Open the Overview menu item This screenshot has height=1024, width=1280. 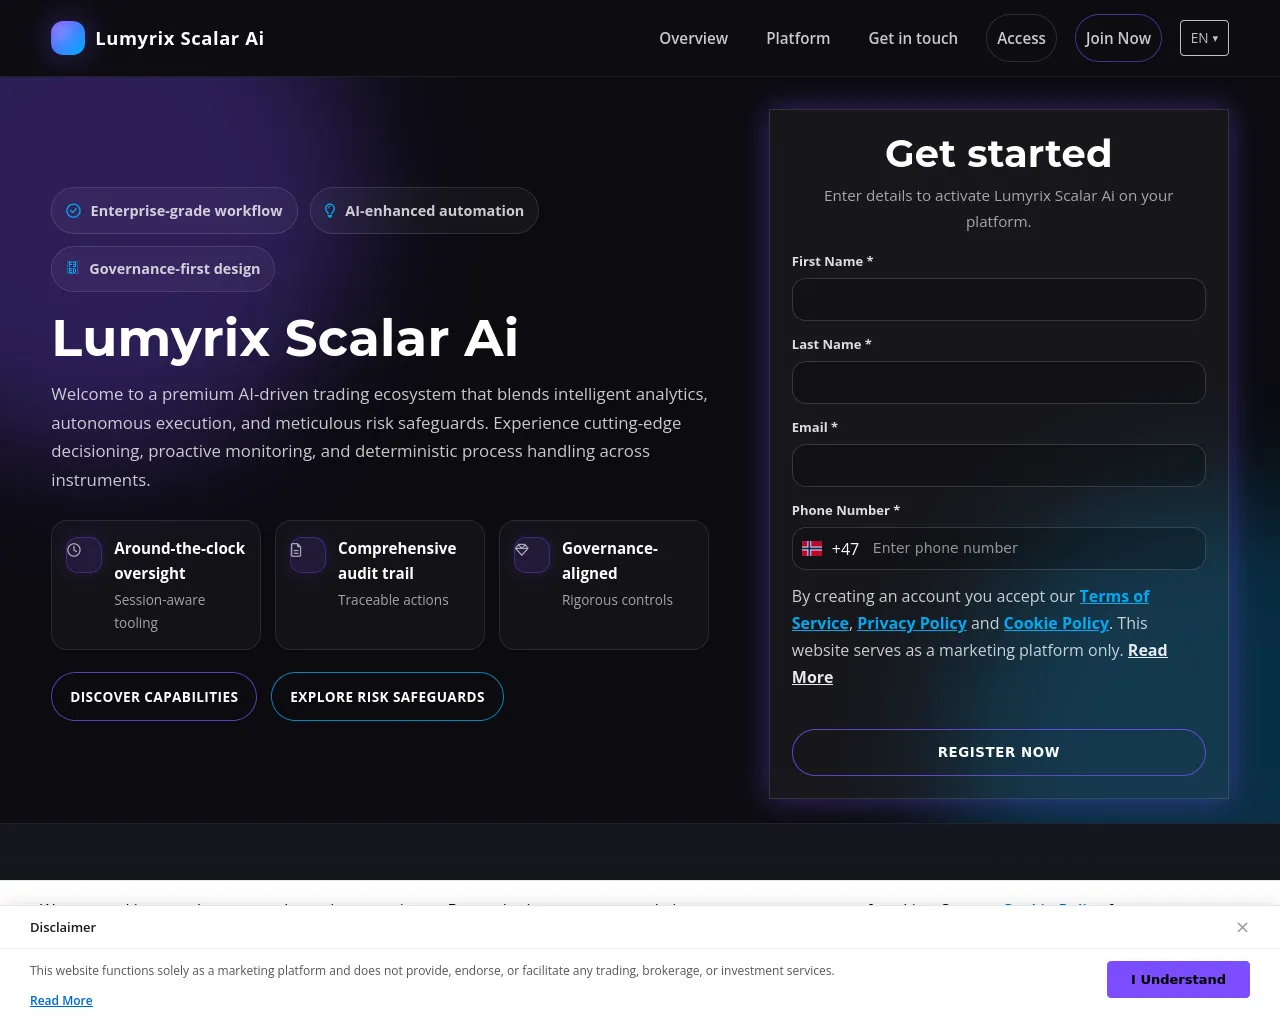click(x=693, y=38)
